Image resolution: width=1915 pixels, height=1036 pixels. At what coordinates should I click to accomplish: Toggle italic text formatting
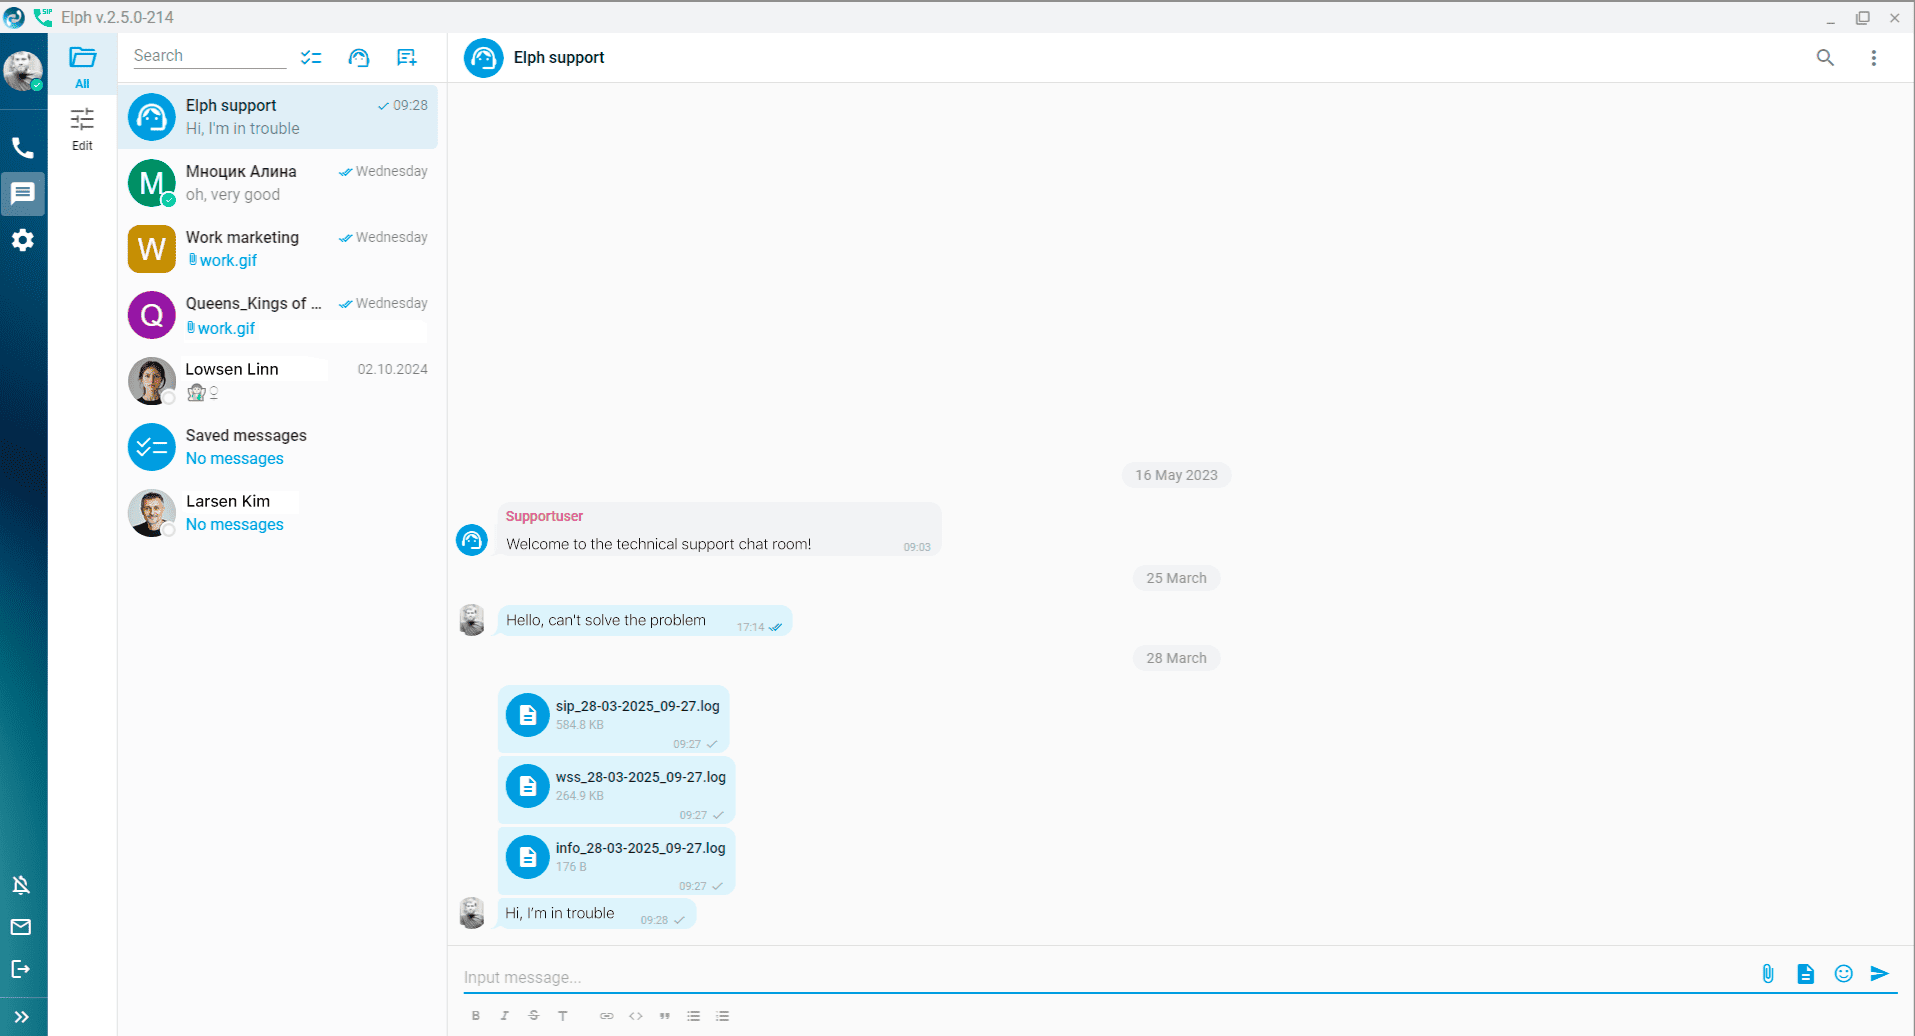pos(505,1016)
